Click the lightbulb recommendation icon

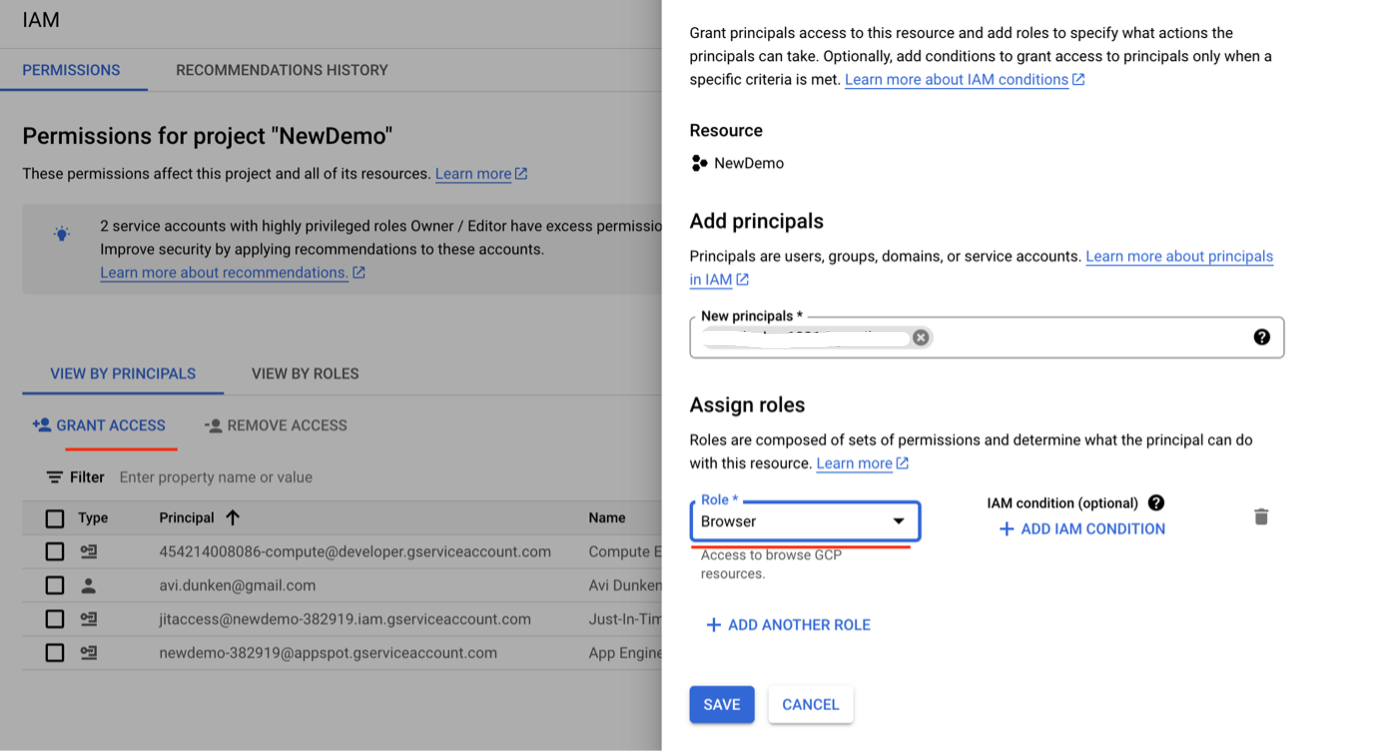point(62,234)
